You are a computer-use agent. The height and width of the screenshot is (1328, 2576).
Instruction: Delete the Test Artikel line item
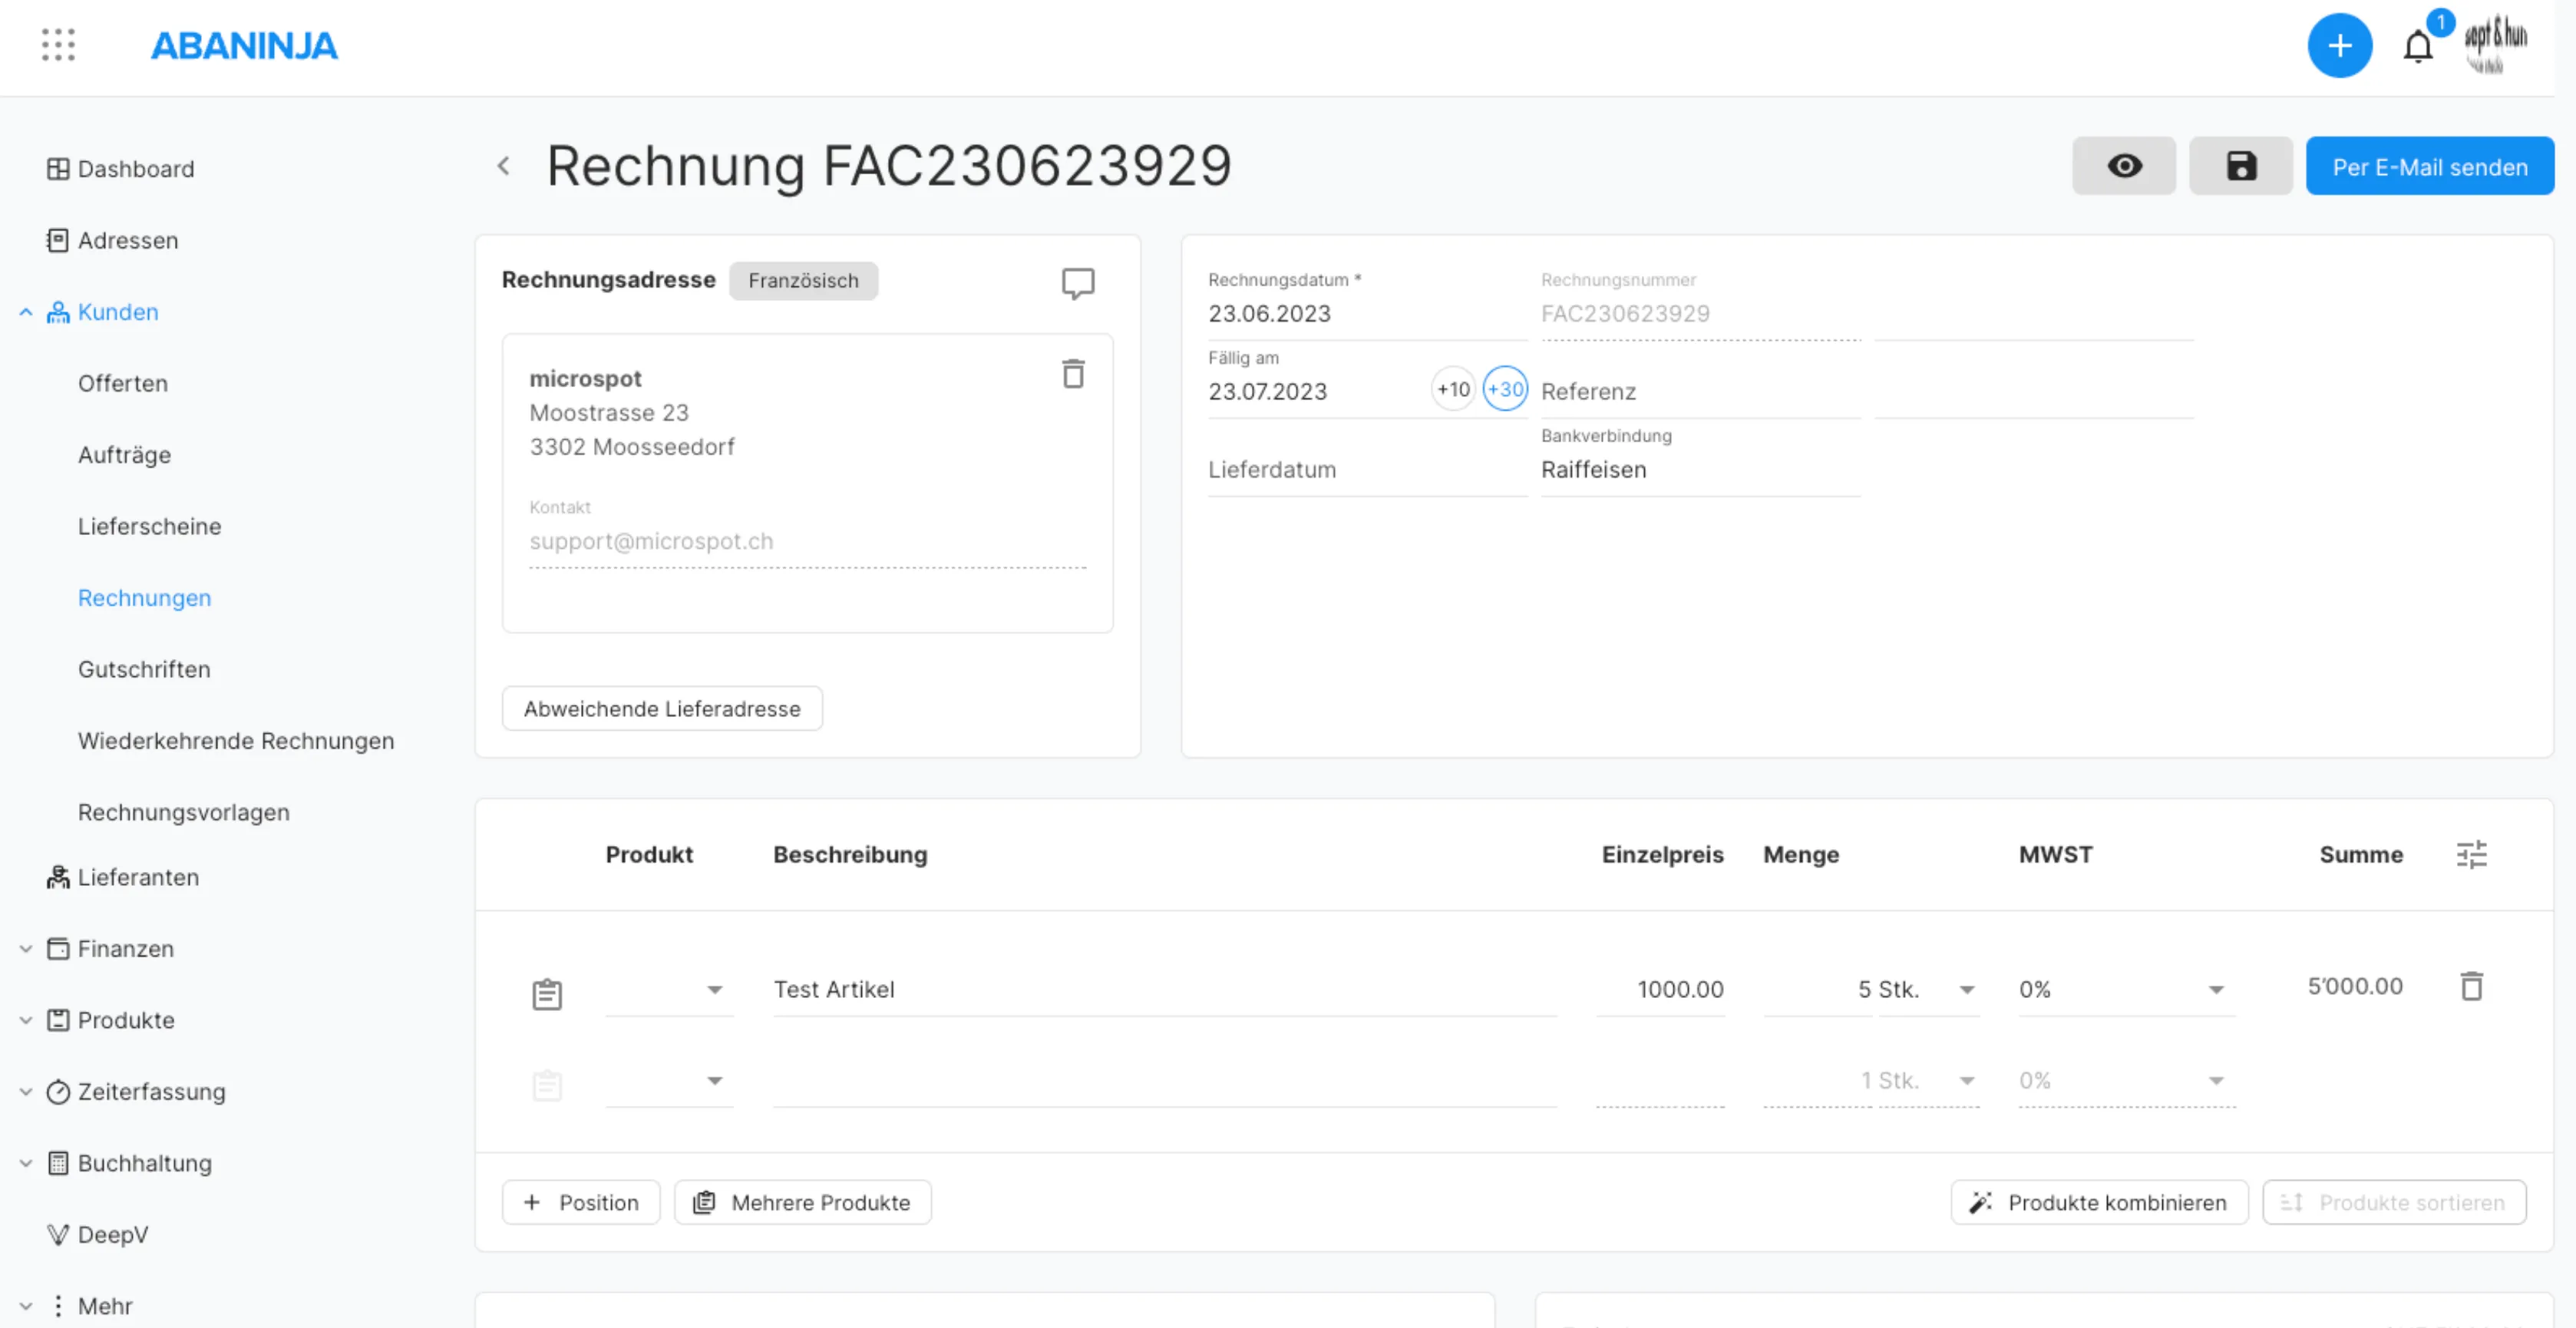tap(2471, 986)
